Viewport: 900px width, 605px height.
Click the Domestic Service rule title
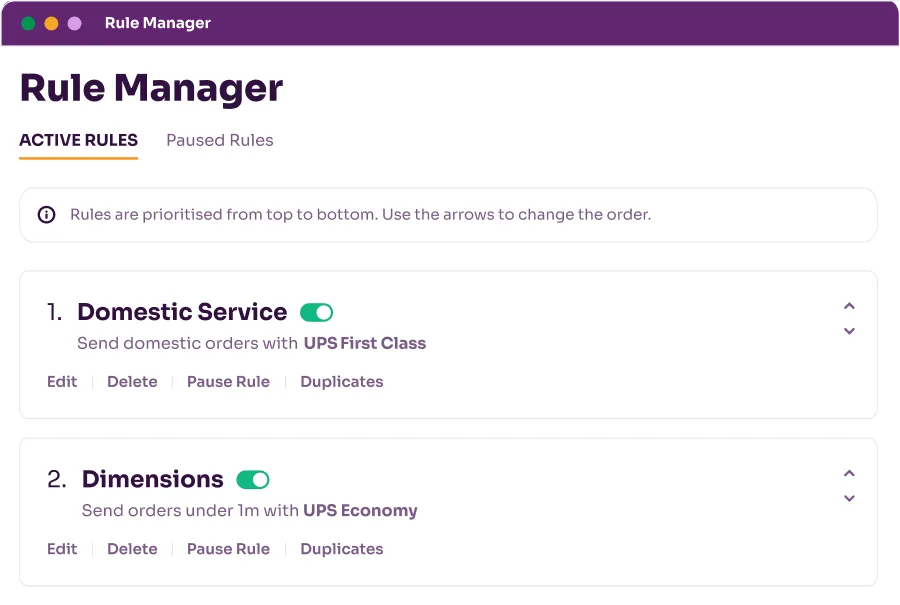coord(182,312)
